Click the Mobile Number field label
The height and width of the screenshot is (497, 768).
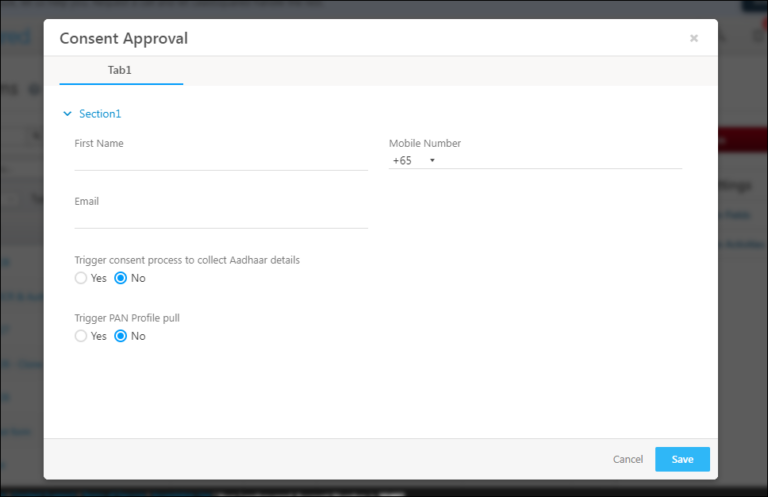point(425,143)
